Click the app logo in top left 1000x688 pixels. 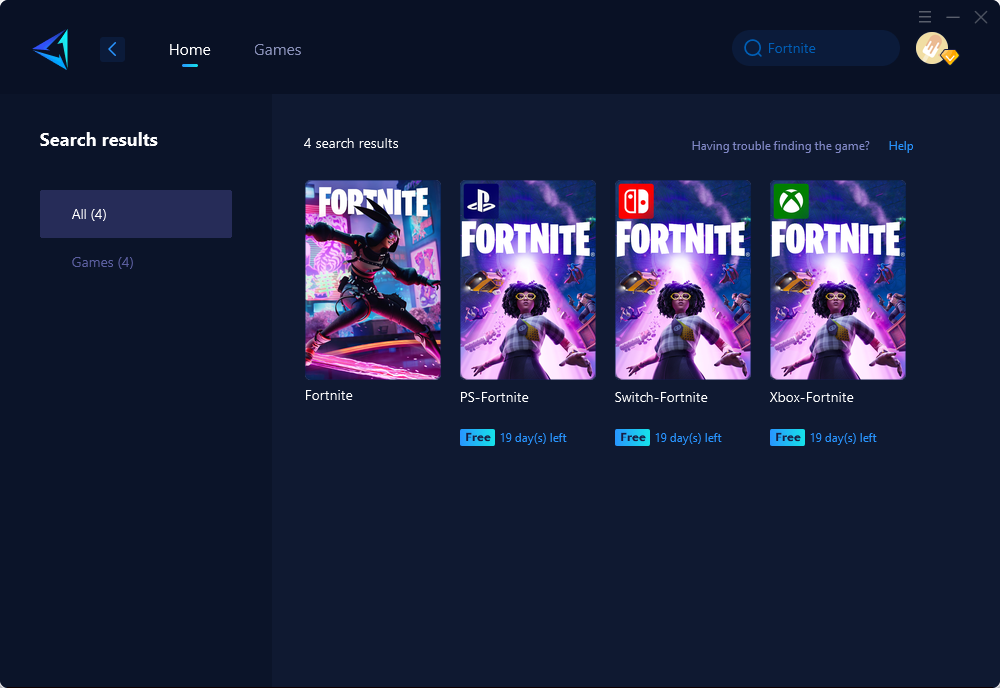51,47
